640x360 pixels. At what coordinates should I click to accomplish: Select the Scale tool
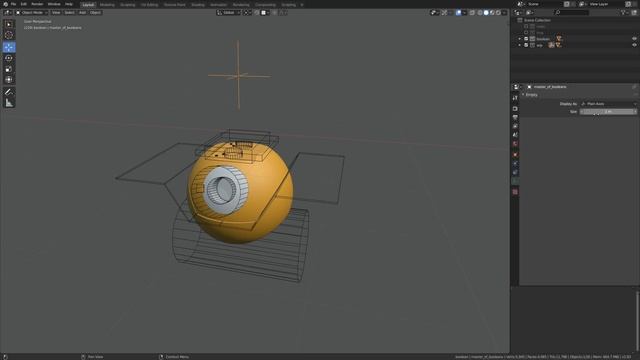coord(9,69)
